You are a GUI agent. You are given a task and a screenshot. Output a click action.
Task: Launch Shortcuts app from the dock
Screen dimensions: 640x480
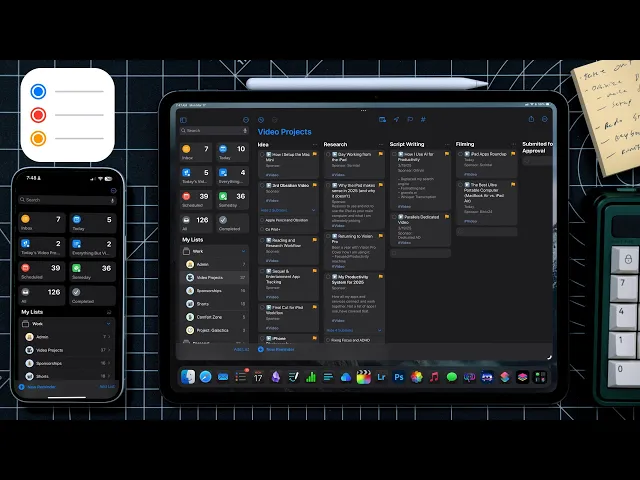click(x=505, y=377)
